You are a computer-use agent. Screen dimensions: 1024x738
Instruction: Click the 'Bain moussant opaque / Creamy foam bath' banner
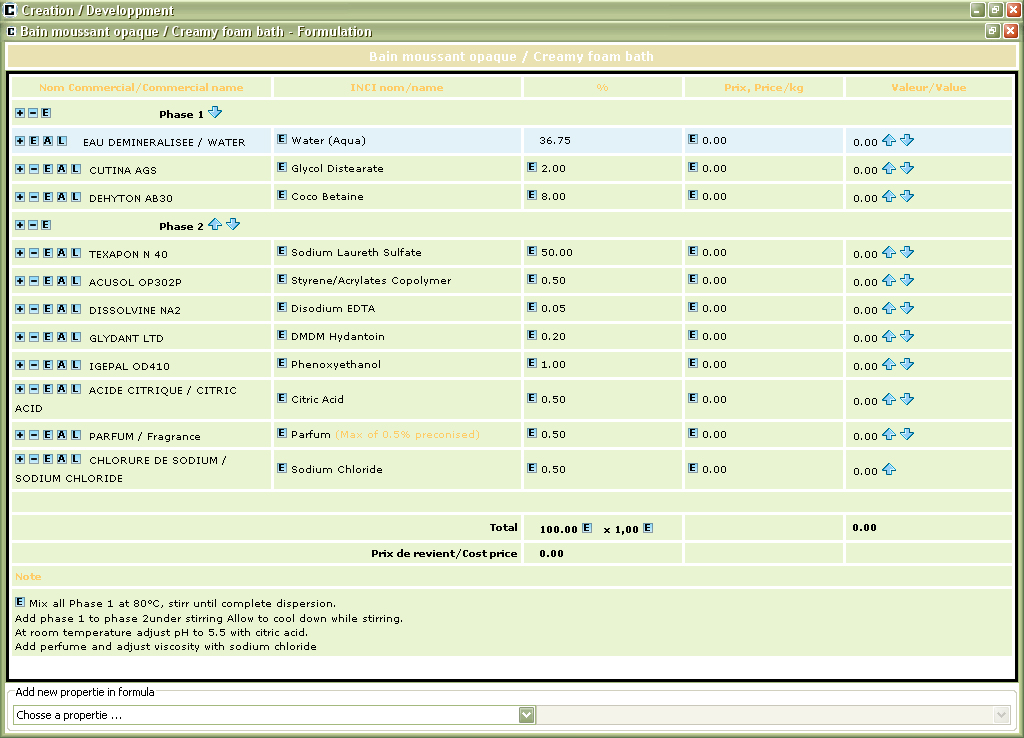pos(511,57)
